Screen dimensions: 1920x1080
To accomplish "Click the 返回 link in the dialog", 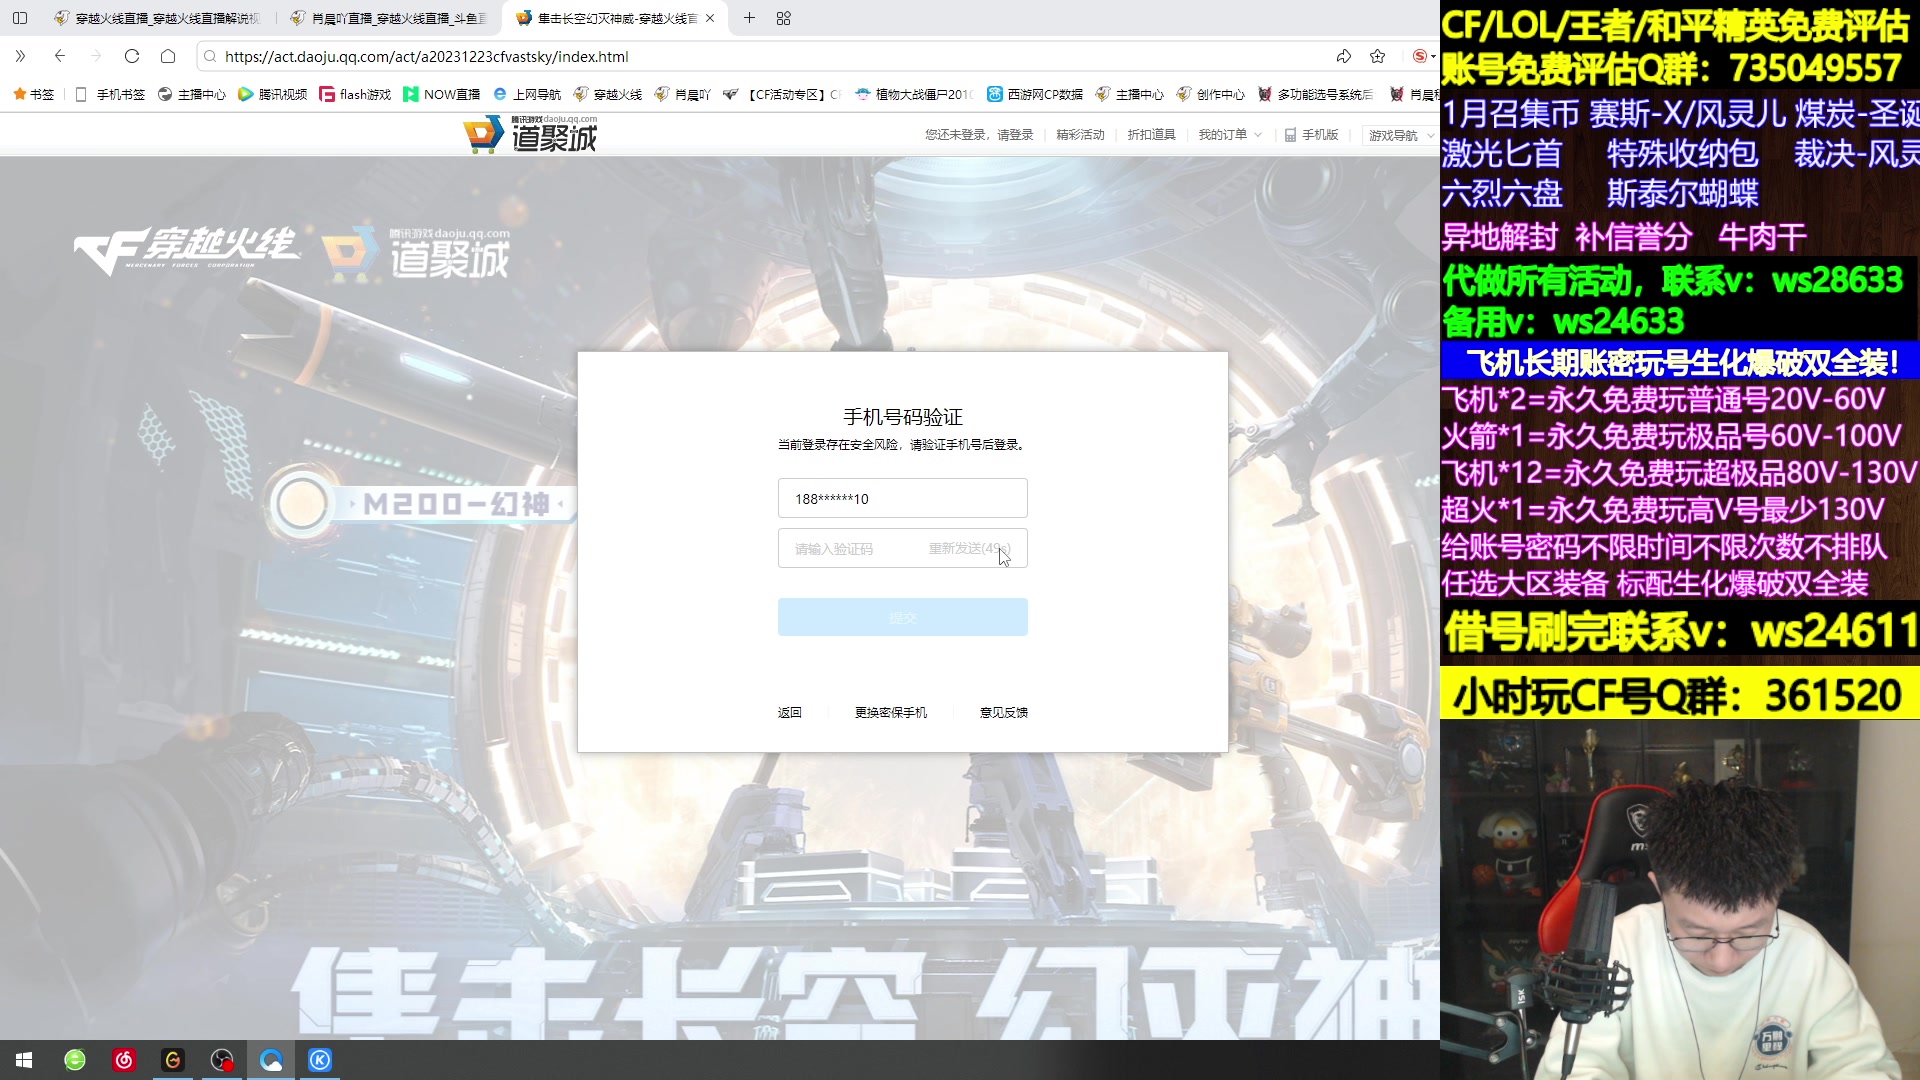I will coord(790,712).
